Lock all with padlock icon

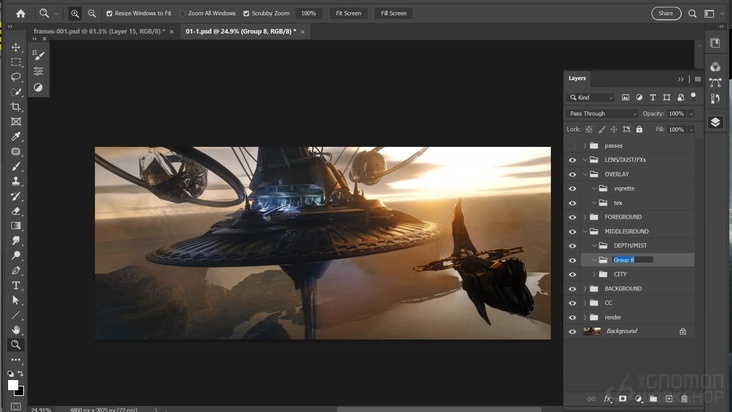click(x=639, y=129)
